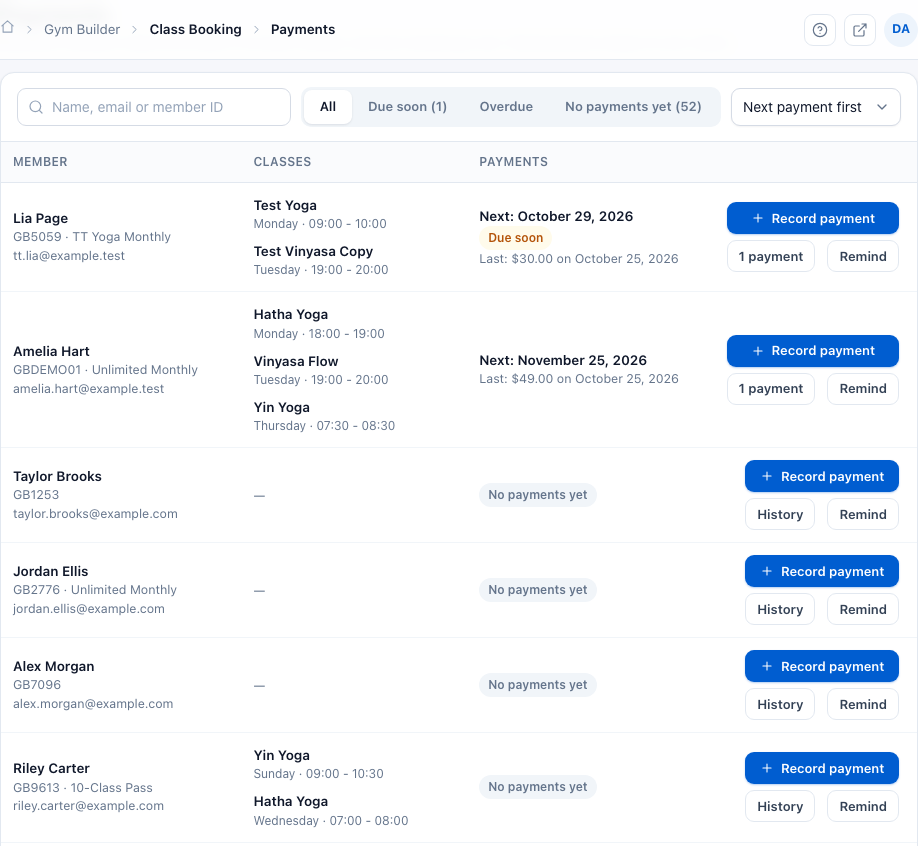Record payment for Taylor Brooks
918x846 pixels.
click(821, 477)
